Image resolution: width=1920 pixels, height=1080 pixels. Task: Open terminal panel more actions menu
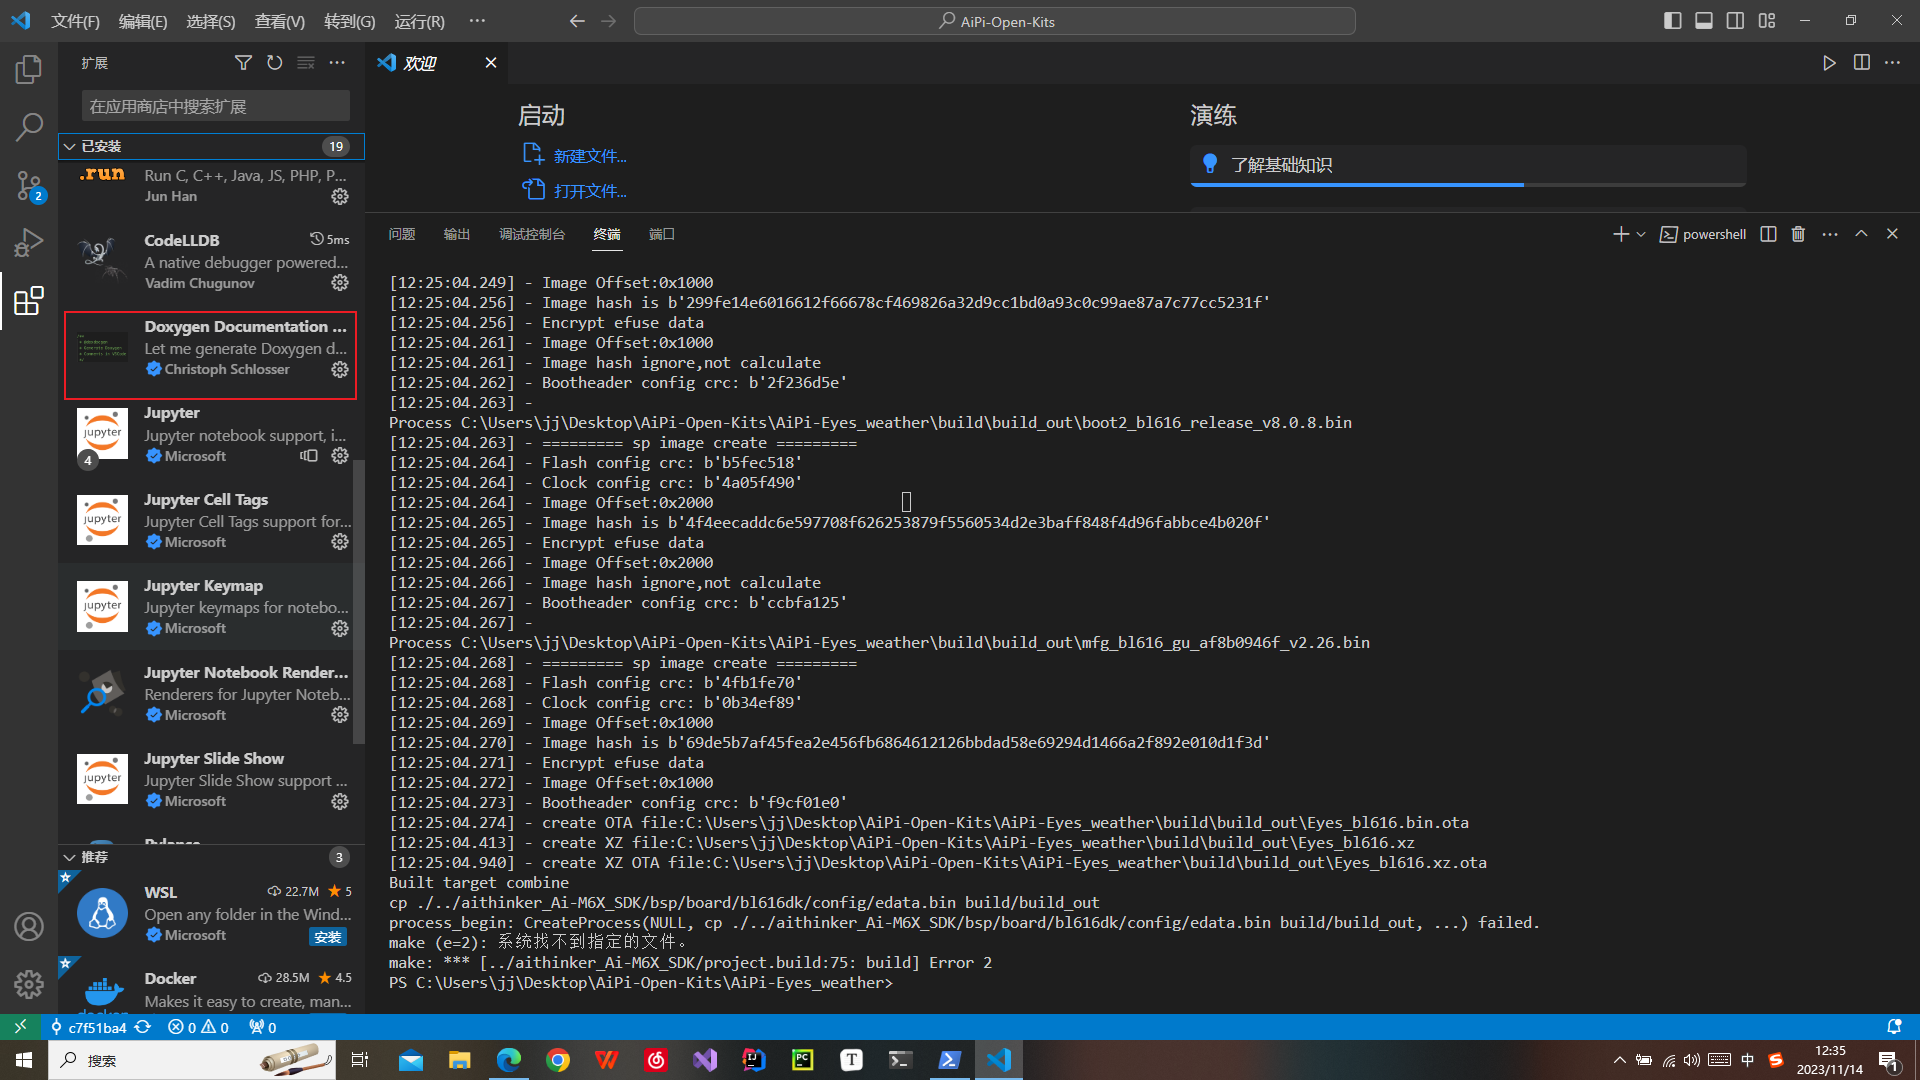1830,234
